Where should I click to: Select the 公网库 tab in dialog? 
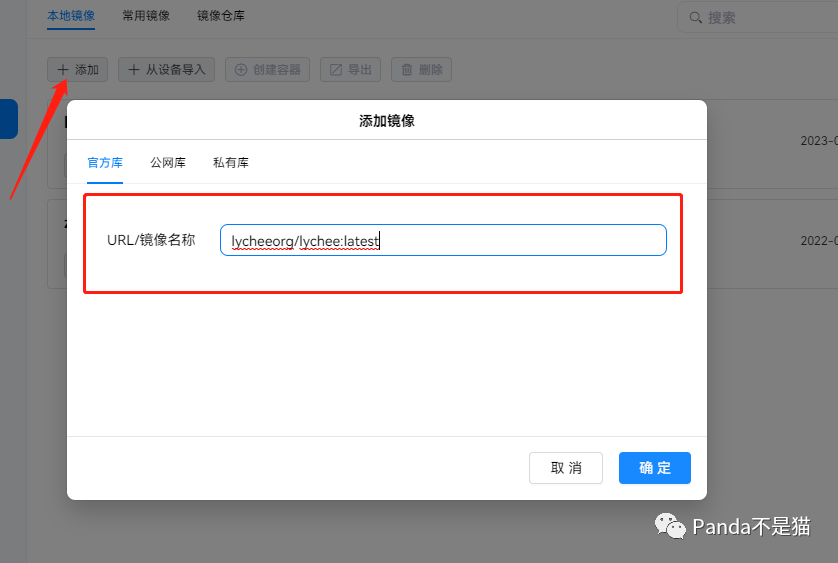(x=168, y=163)
